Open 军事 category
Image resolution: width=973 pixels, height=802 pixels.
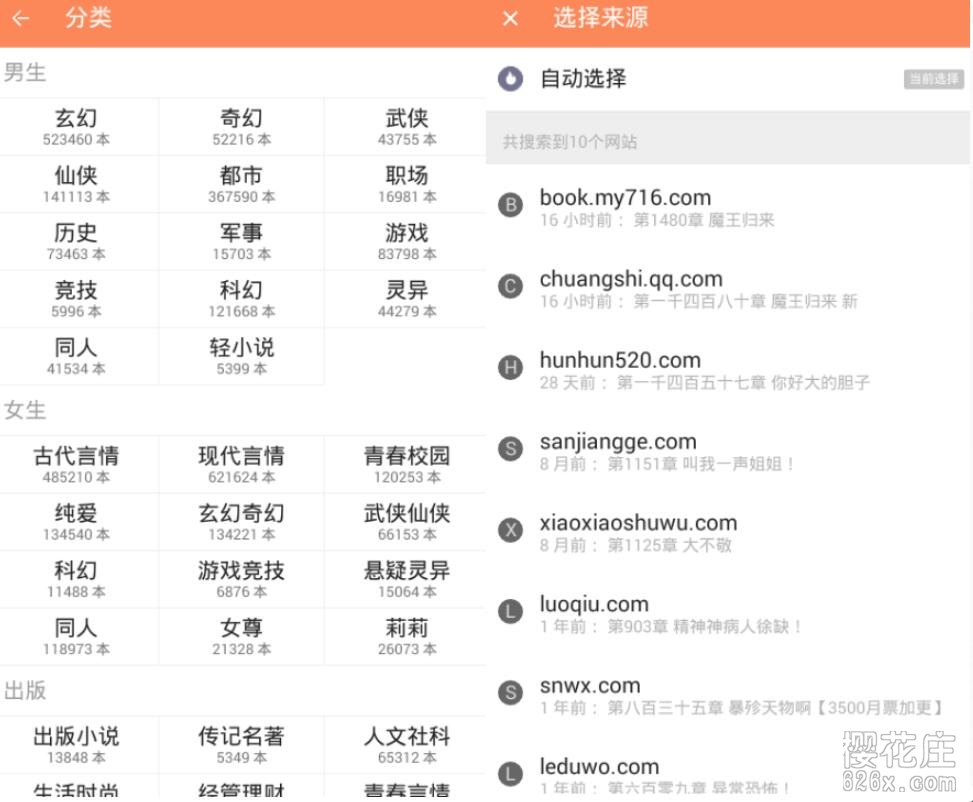(241, 241)
